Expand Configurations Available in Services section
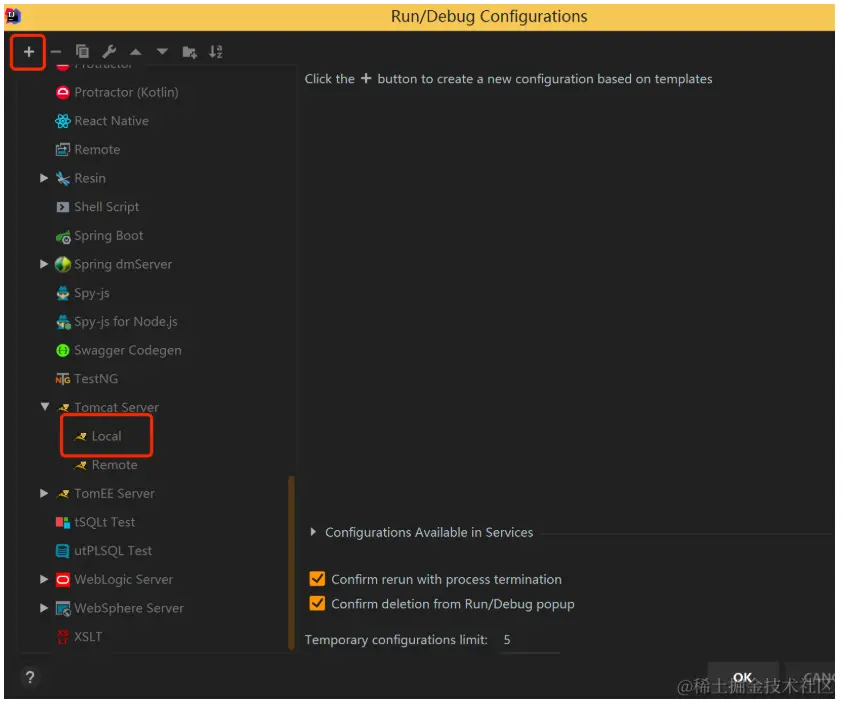Viewport: 842px width, 704px height. click(x=313, y=532)
